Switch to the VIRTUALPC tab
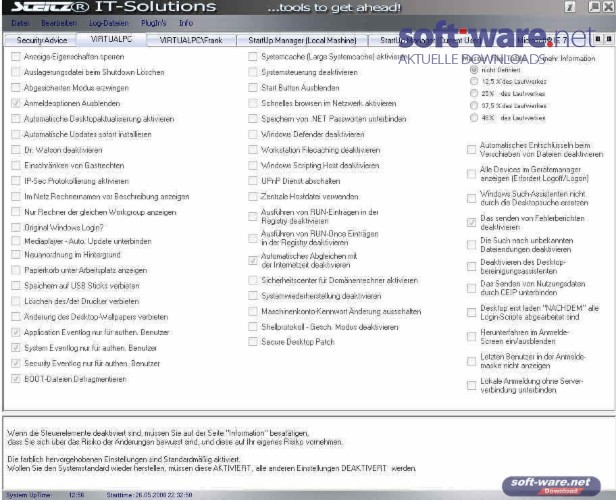Image resolution: width=616 pixels, height=500 pixels. pos(111,39)
